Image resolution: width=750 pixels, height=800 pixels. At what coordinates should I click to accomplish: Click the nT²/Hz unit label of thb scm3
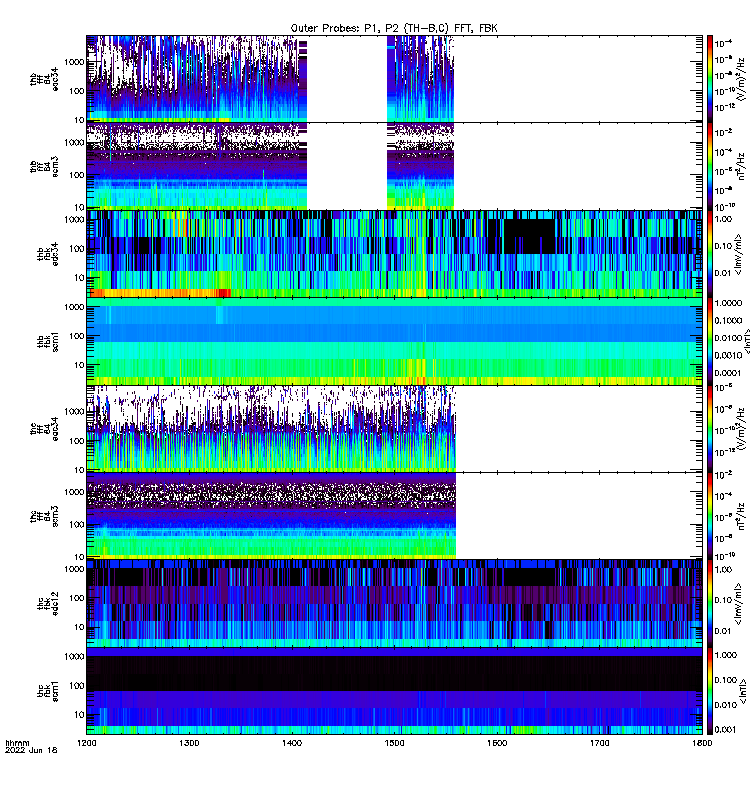741,166
